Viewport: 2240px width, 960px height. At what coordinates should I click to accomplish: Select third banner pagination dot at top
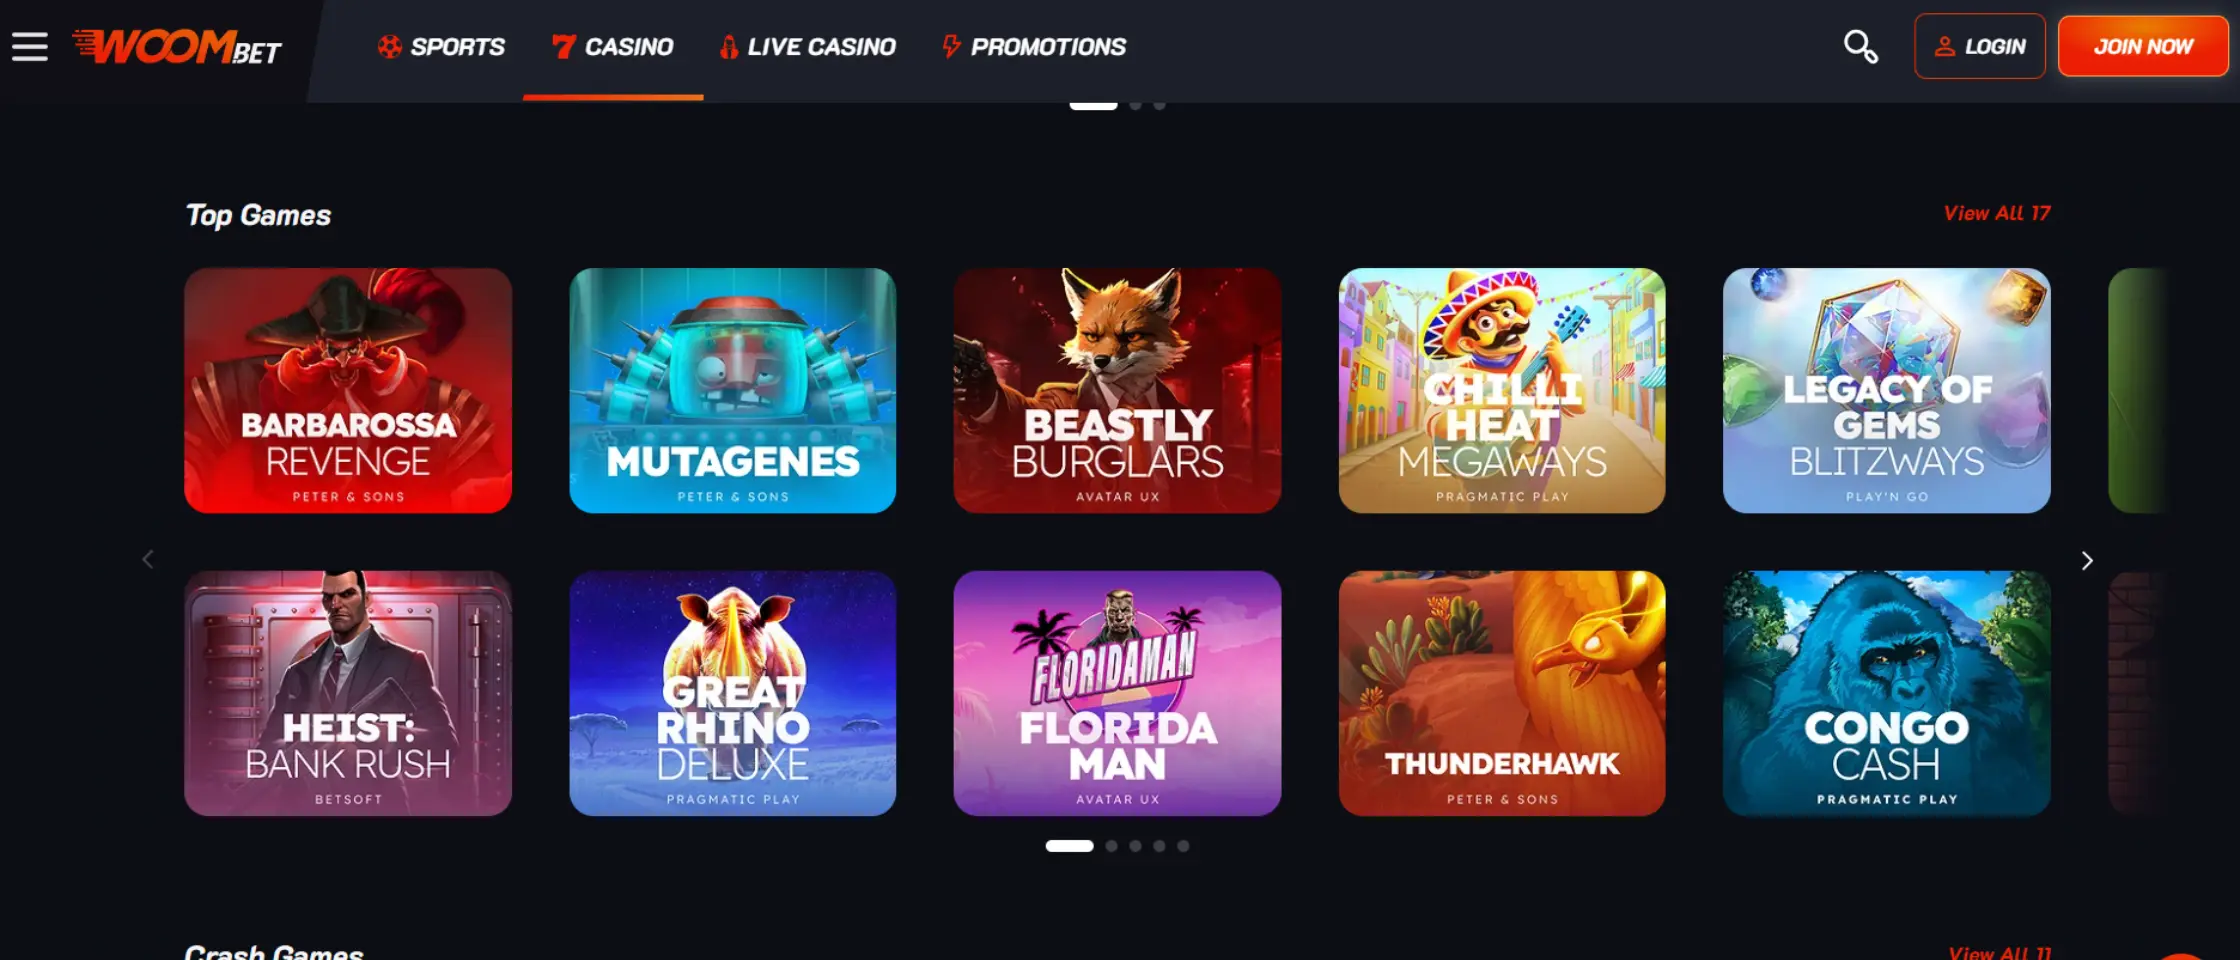coord(1159,104)
